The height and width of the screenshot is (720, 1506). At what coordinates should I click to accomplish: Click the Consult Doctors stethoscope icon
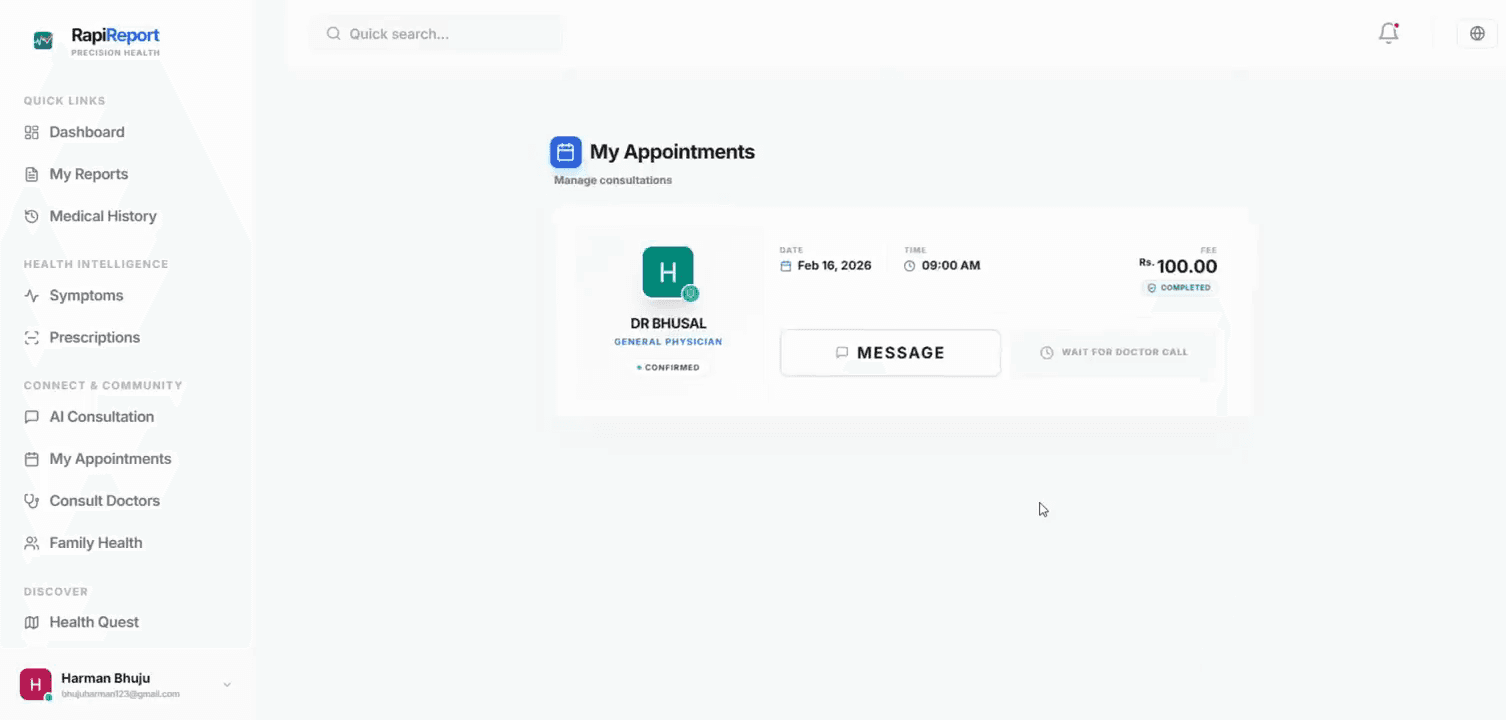pyautogui.click(x=32, y=501)
